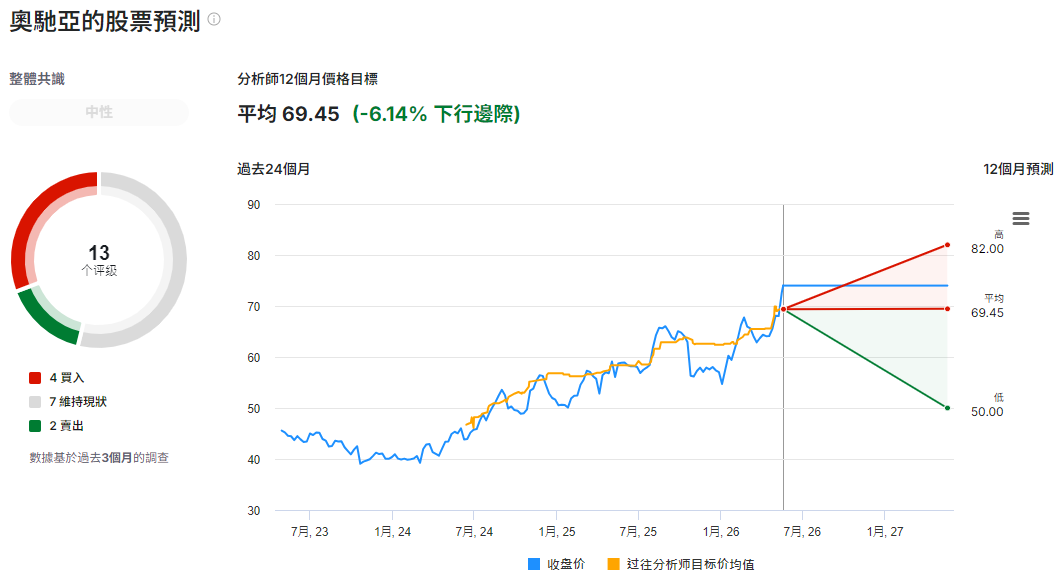Click the 7月, 24 axis label
The height and width of the screenshot is (575, 1059).
[x=474, y=532]
